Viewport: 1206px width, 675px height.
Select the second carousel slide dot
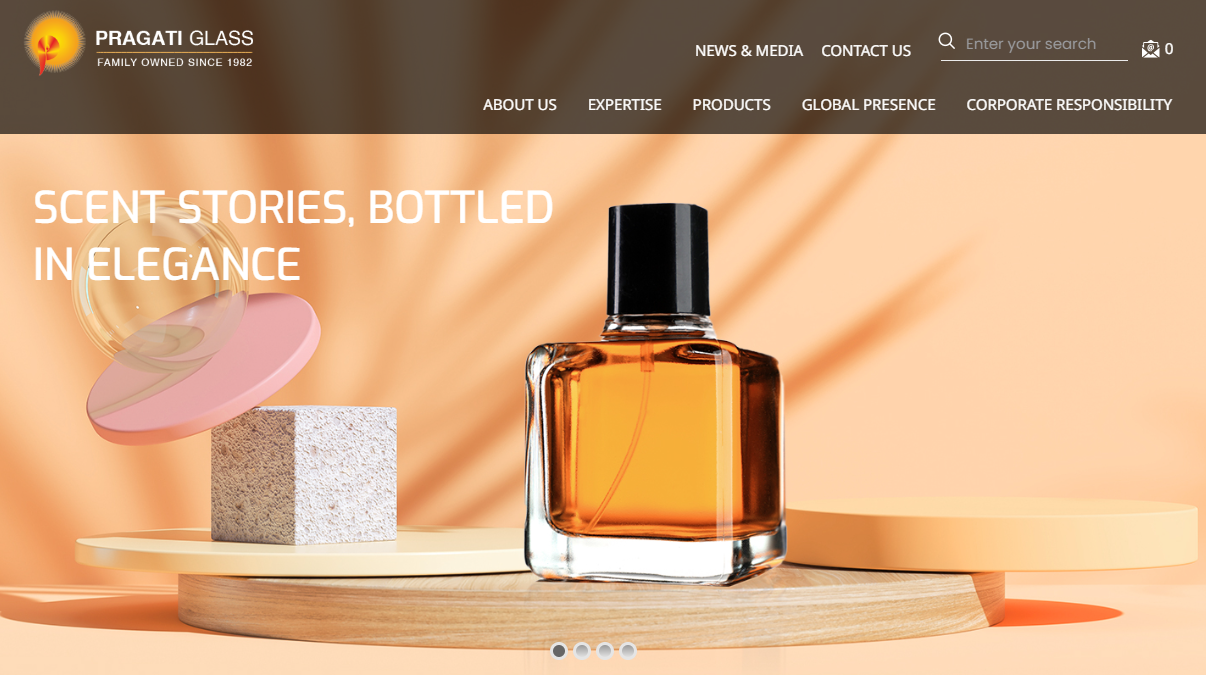click(582, 650)
